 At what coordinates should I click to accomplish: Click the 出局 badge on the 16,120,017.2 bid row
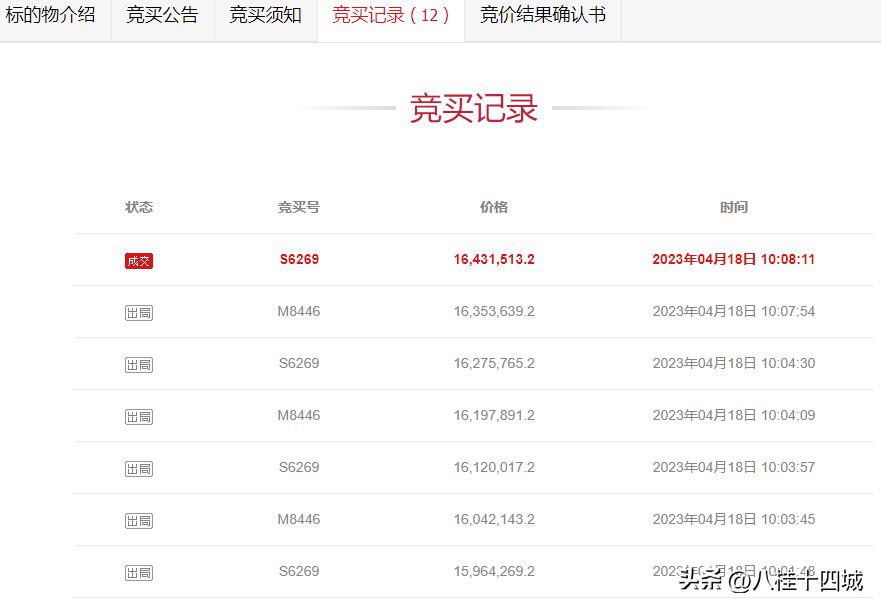pyautogui.click(x=139, y=468)
